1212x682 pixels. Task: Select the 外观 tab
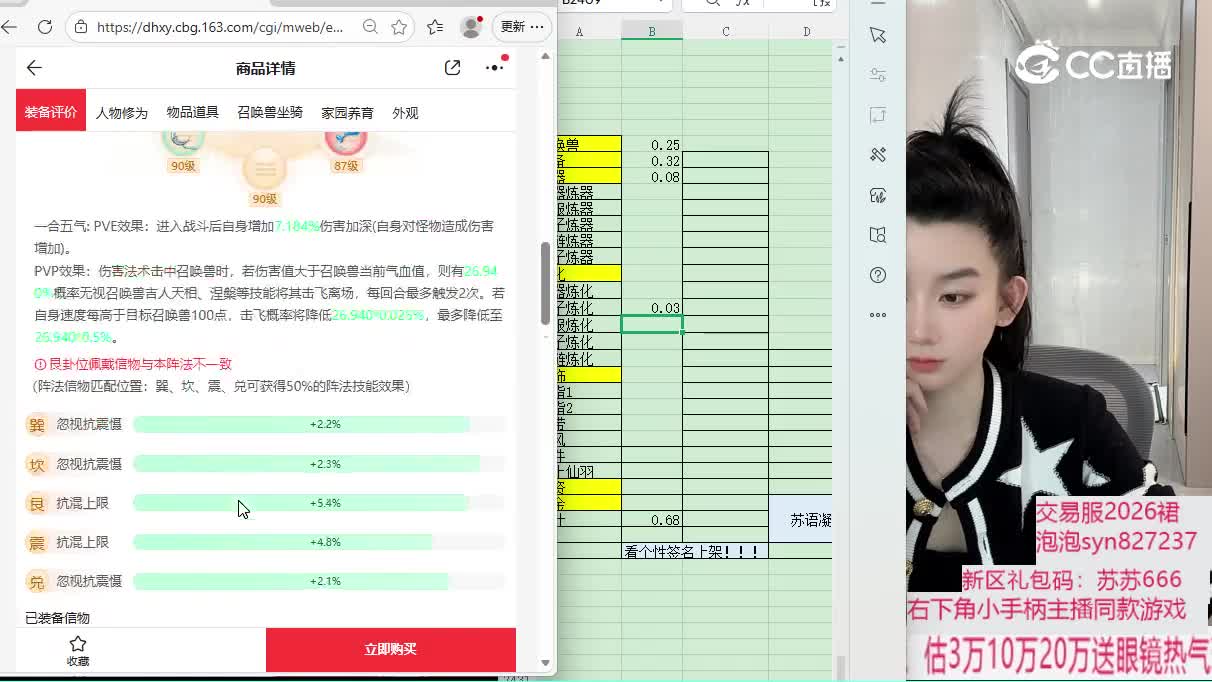405,113
